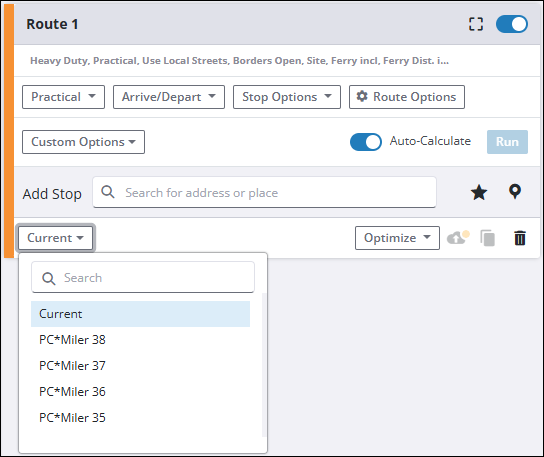Viewport: 544px width, 457px height.
Task: Click the version Search input field
Action: tap(143, 277)
